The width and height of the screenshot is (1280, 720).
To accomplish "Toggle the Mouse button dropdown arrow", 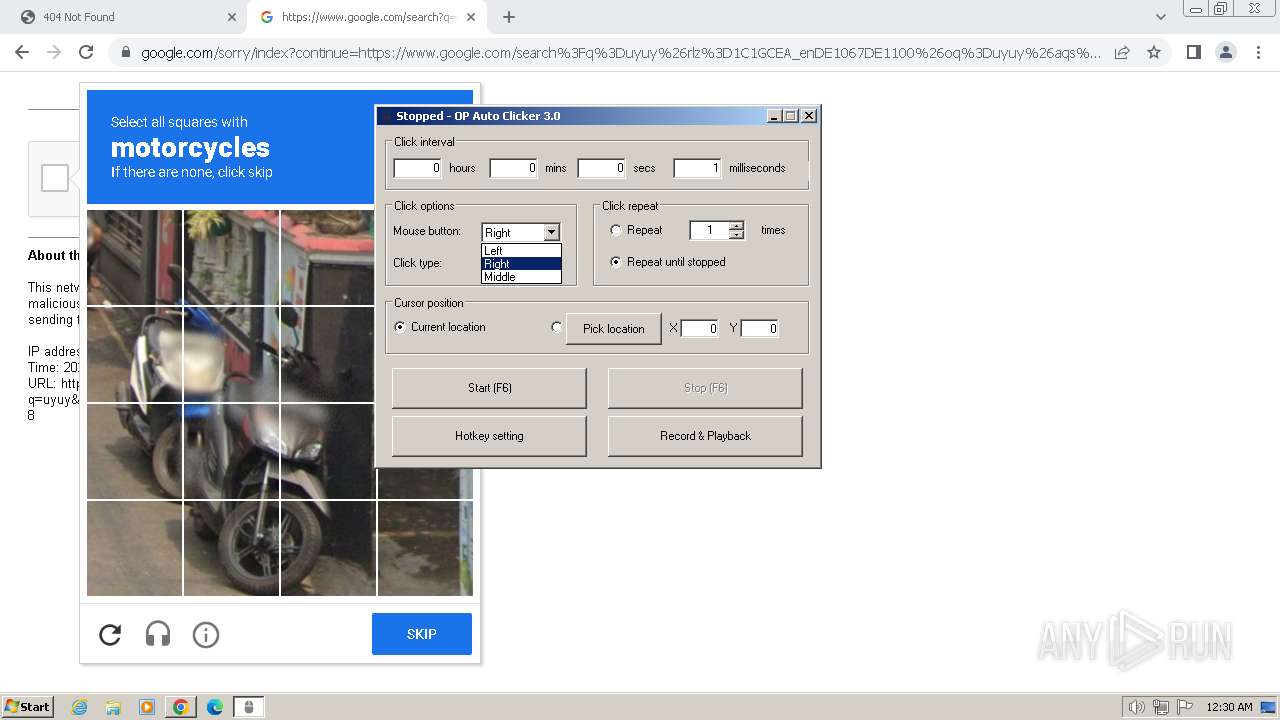I will (551, 232).
